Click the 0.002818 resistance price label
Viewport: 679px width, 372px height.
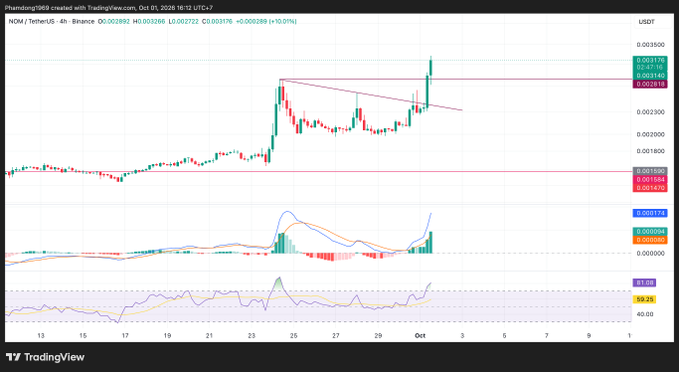point(650,84)
